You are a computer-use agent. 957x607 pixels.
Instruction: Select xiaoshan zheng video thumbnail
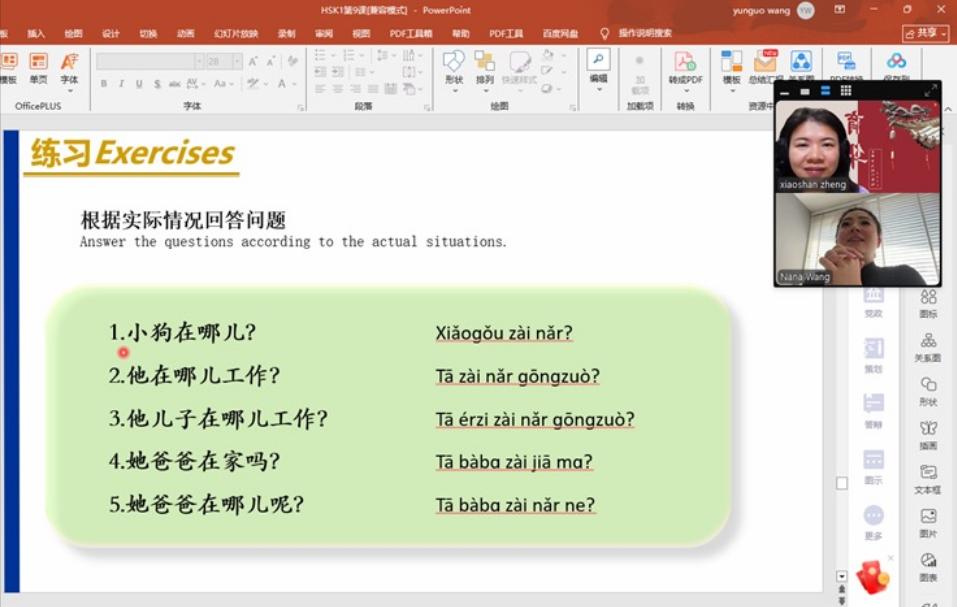858,146
